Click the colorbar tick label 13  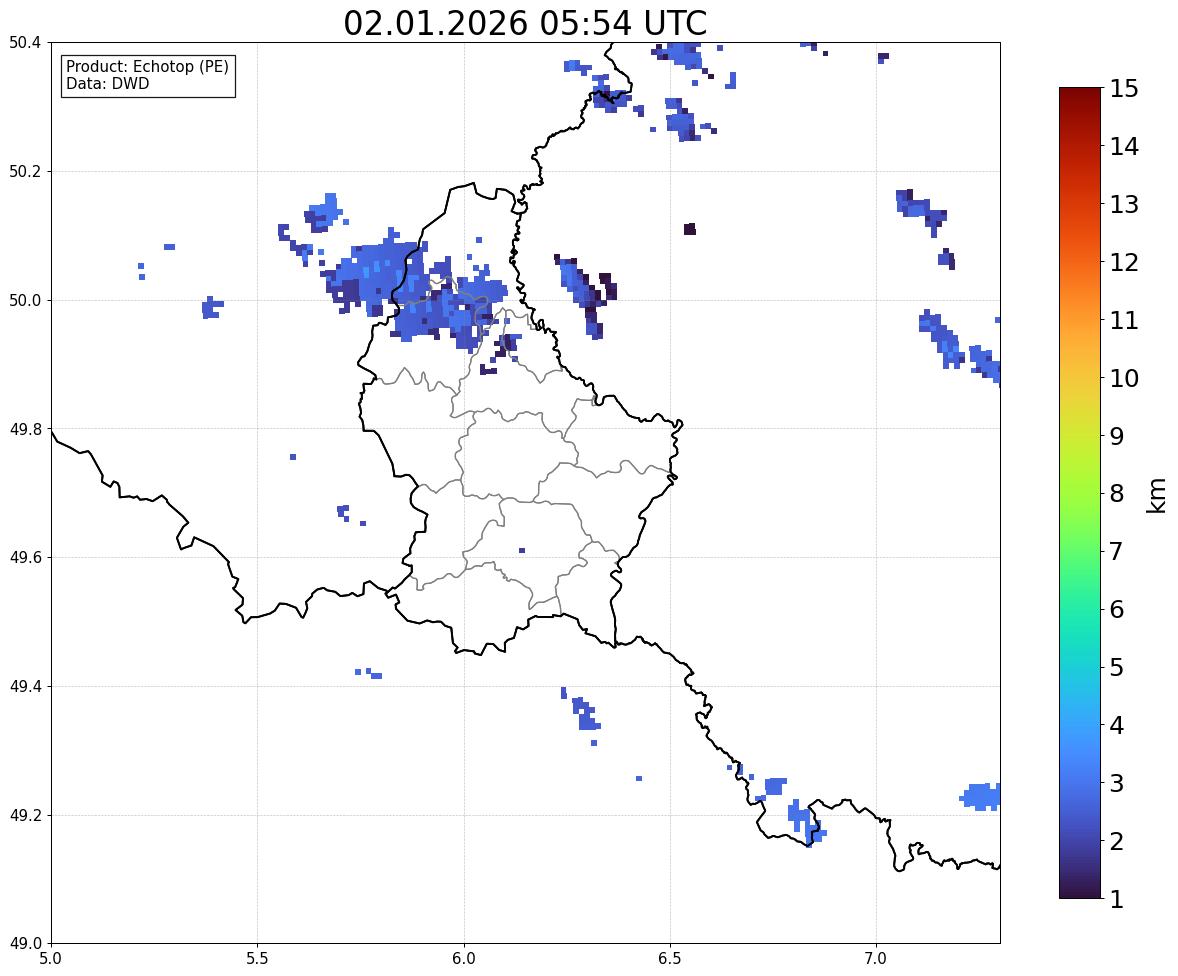click(1124, 204)
